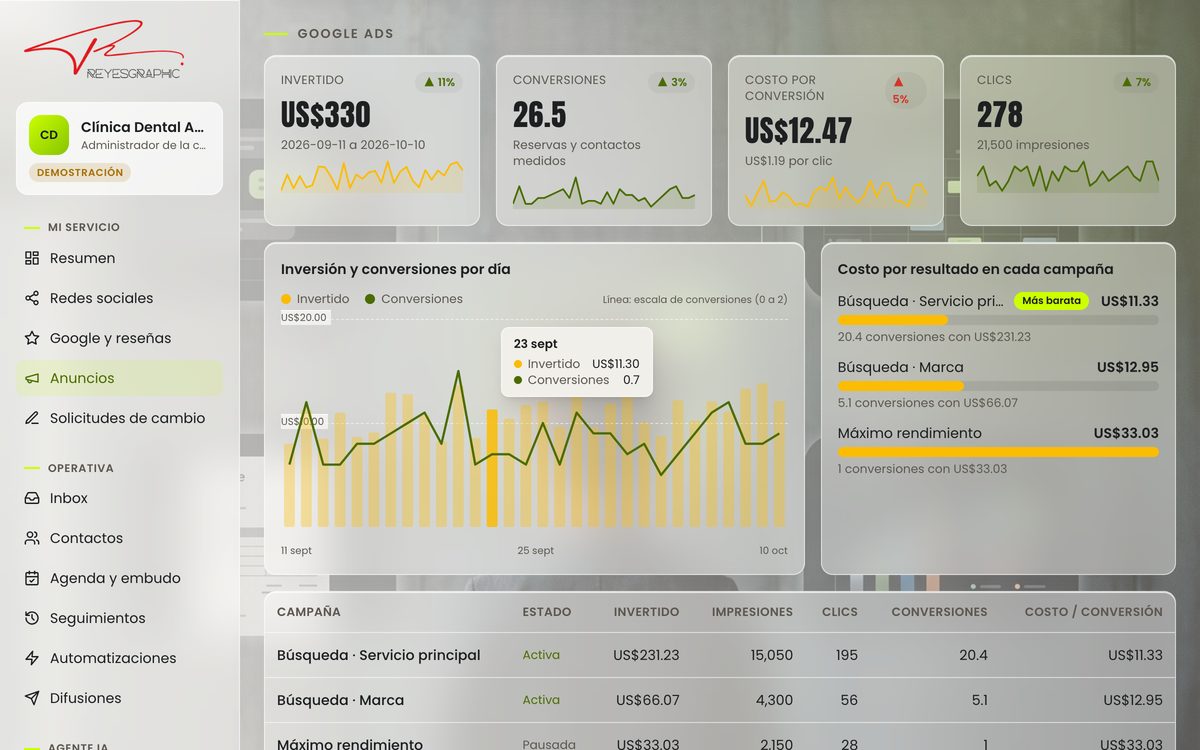The image size is (1200, 750).
Task: Click the US$12.47 cost value
Action: (x=798, y=131)
